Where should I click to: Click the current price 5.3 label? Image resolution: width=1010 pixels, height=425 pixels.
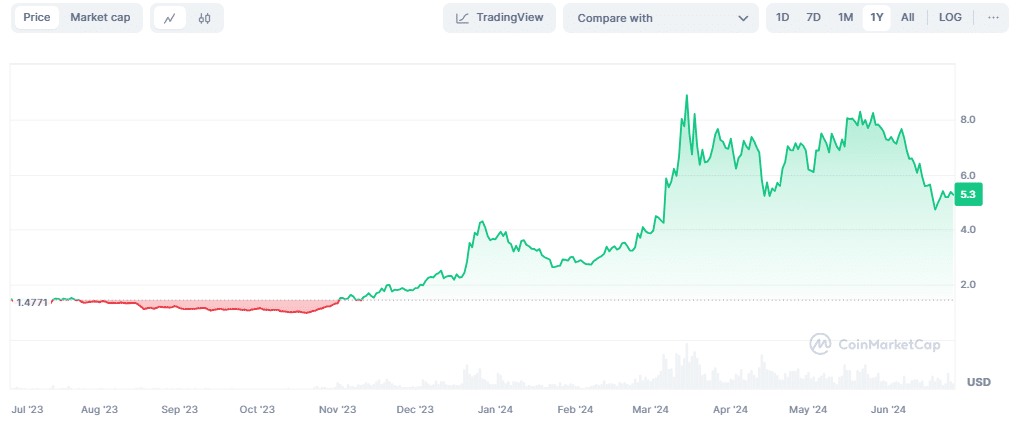point(968,195)
